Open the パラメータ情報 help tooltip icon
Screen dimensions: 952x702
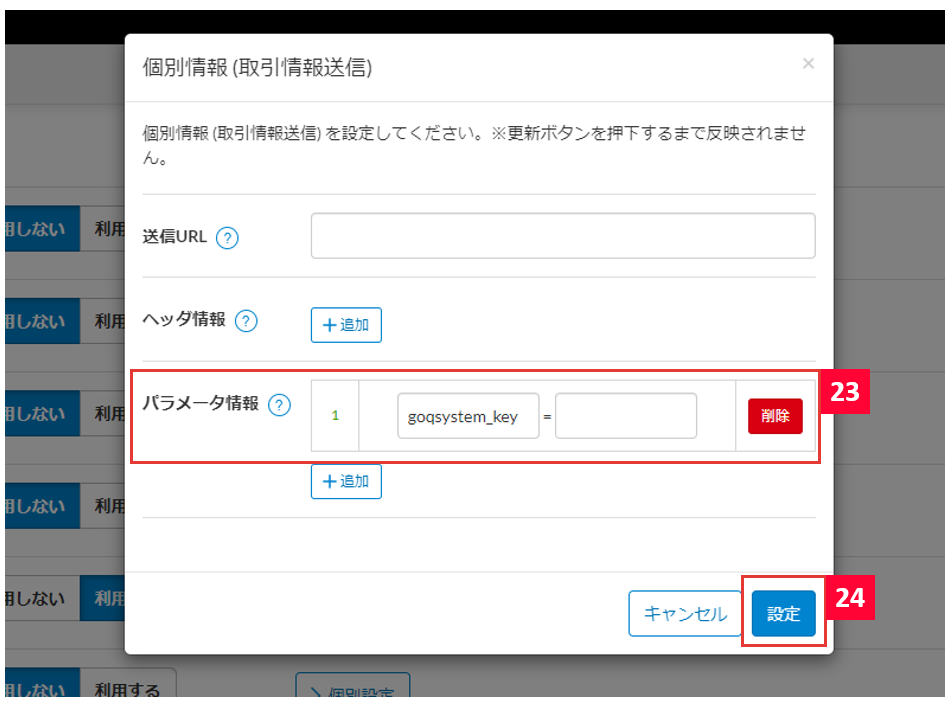click(281, 406)
